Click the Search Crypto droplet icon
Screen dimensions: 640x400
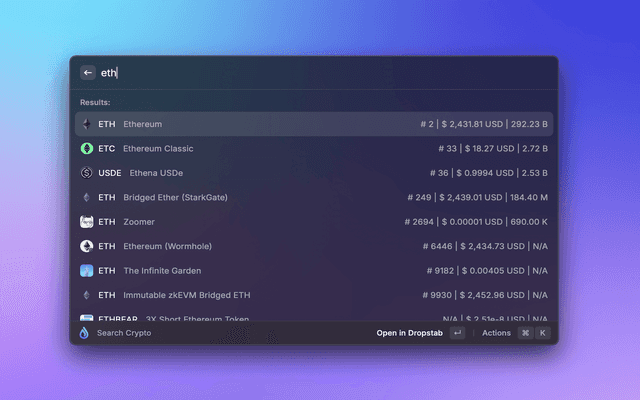[x=85, y=333]
